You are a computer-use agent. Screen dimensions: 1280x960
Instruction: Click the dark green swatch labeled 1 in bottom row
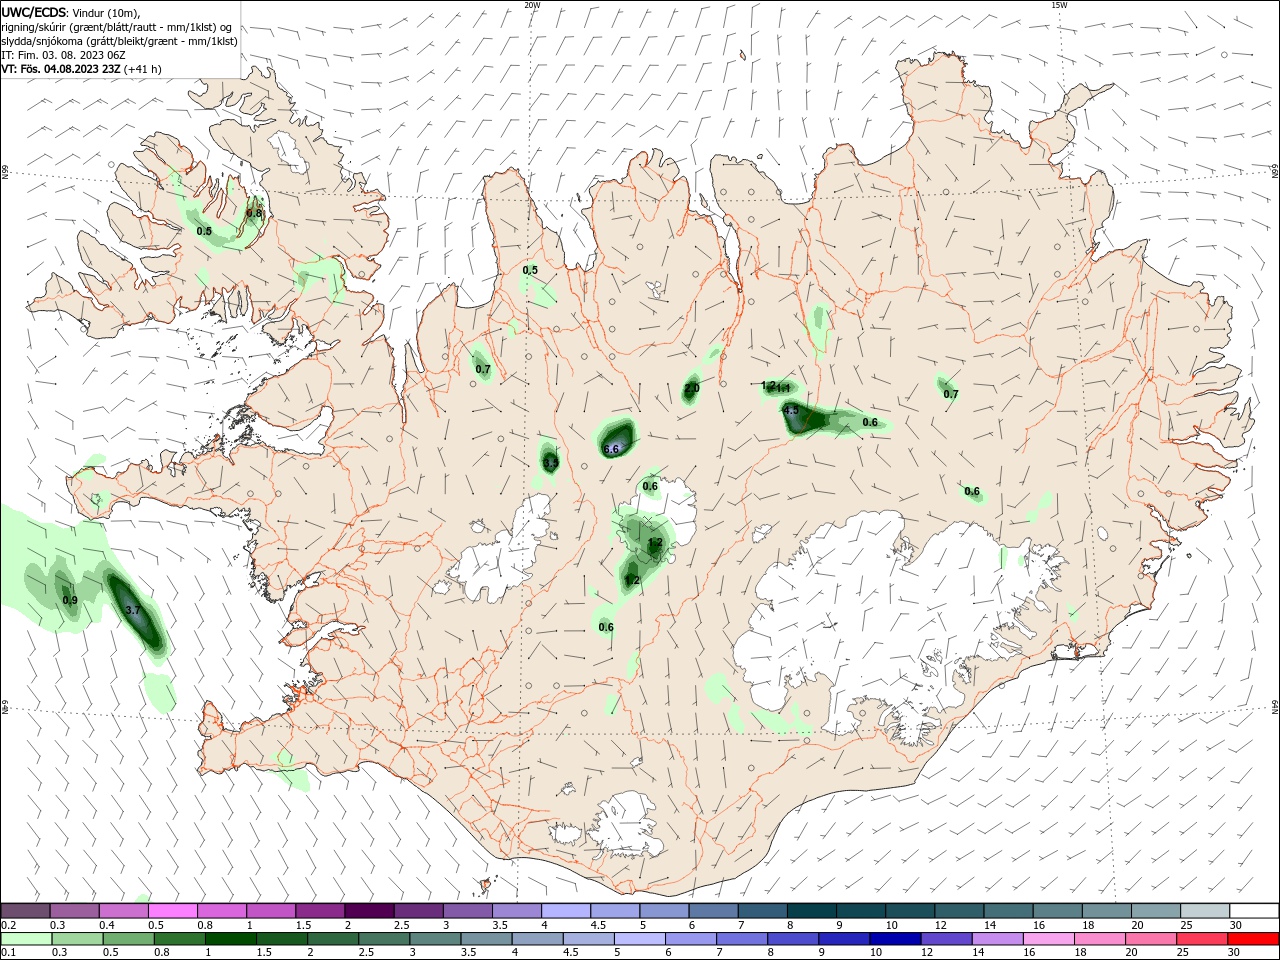click(x=231, y=939)
